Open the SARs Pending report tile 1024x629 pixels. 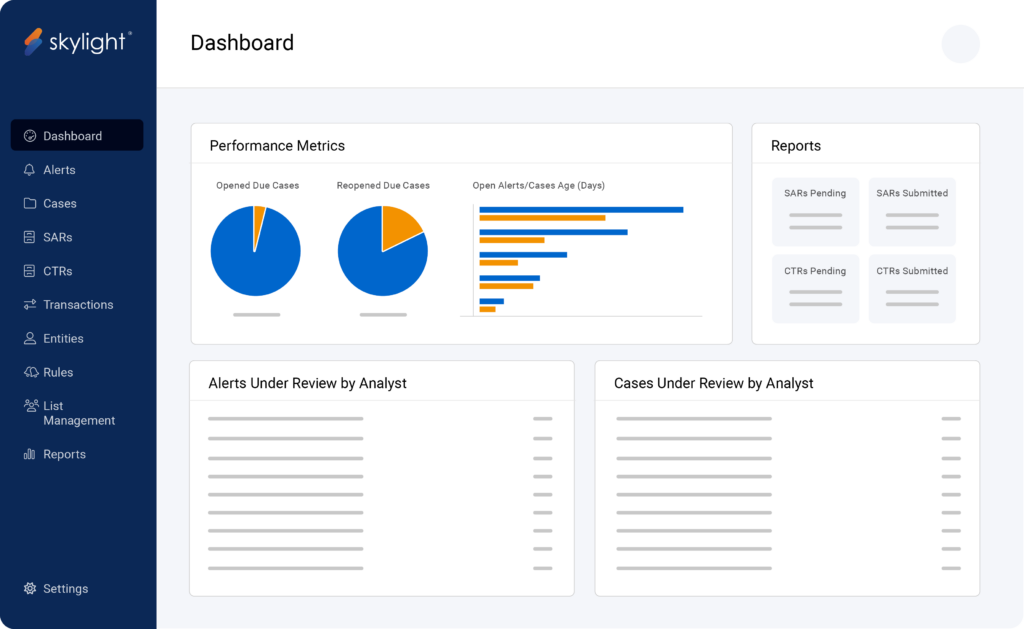pos(815,211)
